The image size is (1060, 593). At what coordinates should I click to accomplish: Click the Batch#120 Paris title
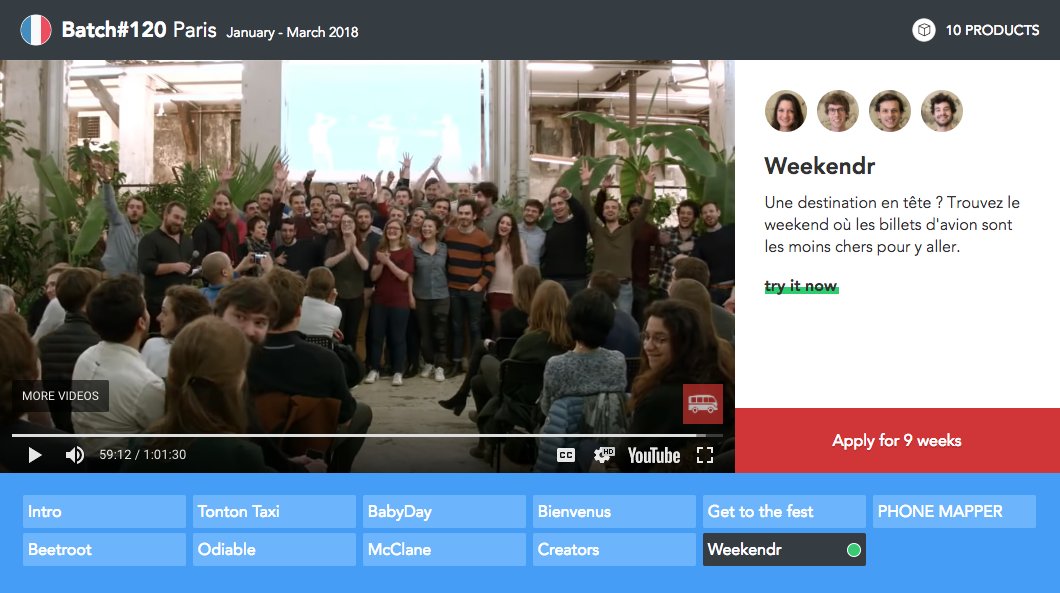pos(139,30)
